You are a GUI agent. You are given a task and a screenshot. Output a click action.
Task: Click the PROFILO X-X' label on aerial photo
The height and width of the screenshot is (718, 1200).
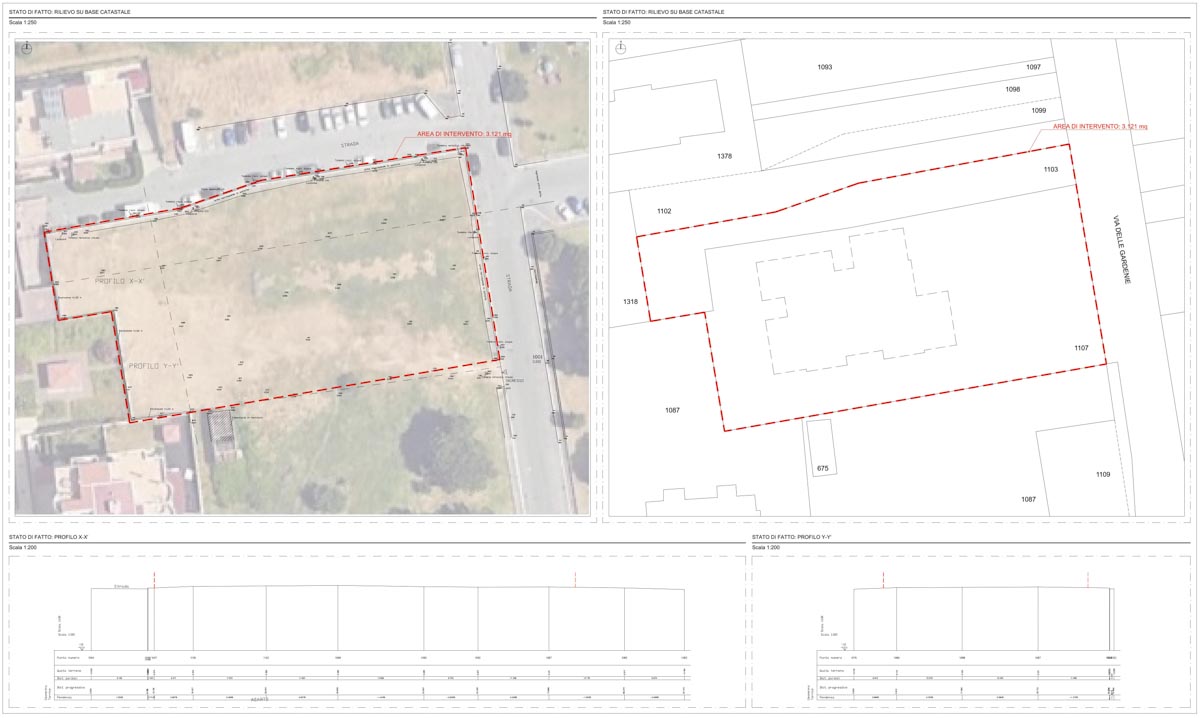tap(121, 281)
